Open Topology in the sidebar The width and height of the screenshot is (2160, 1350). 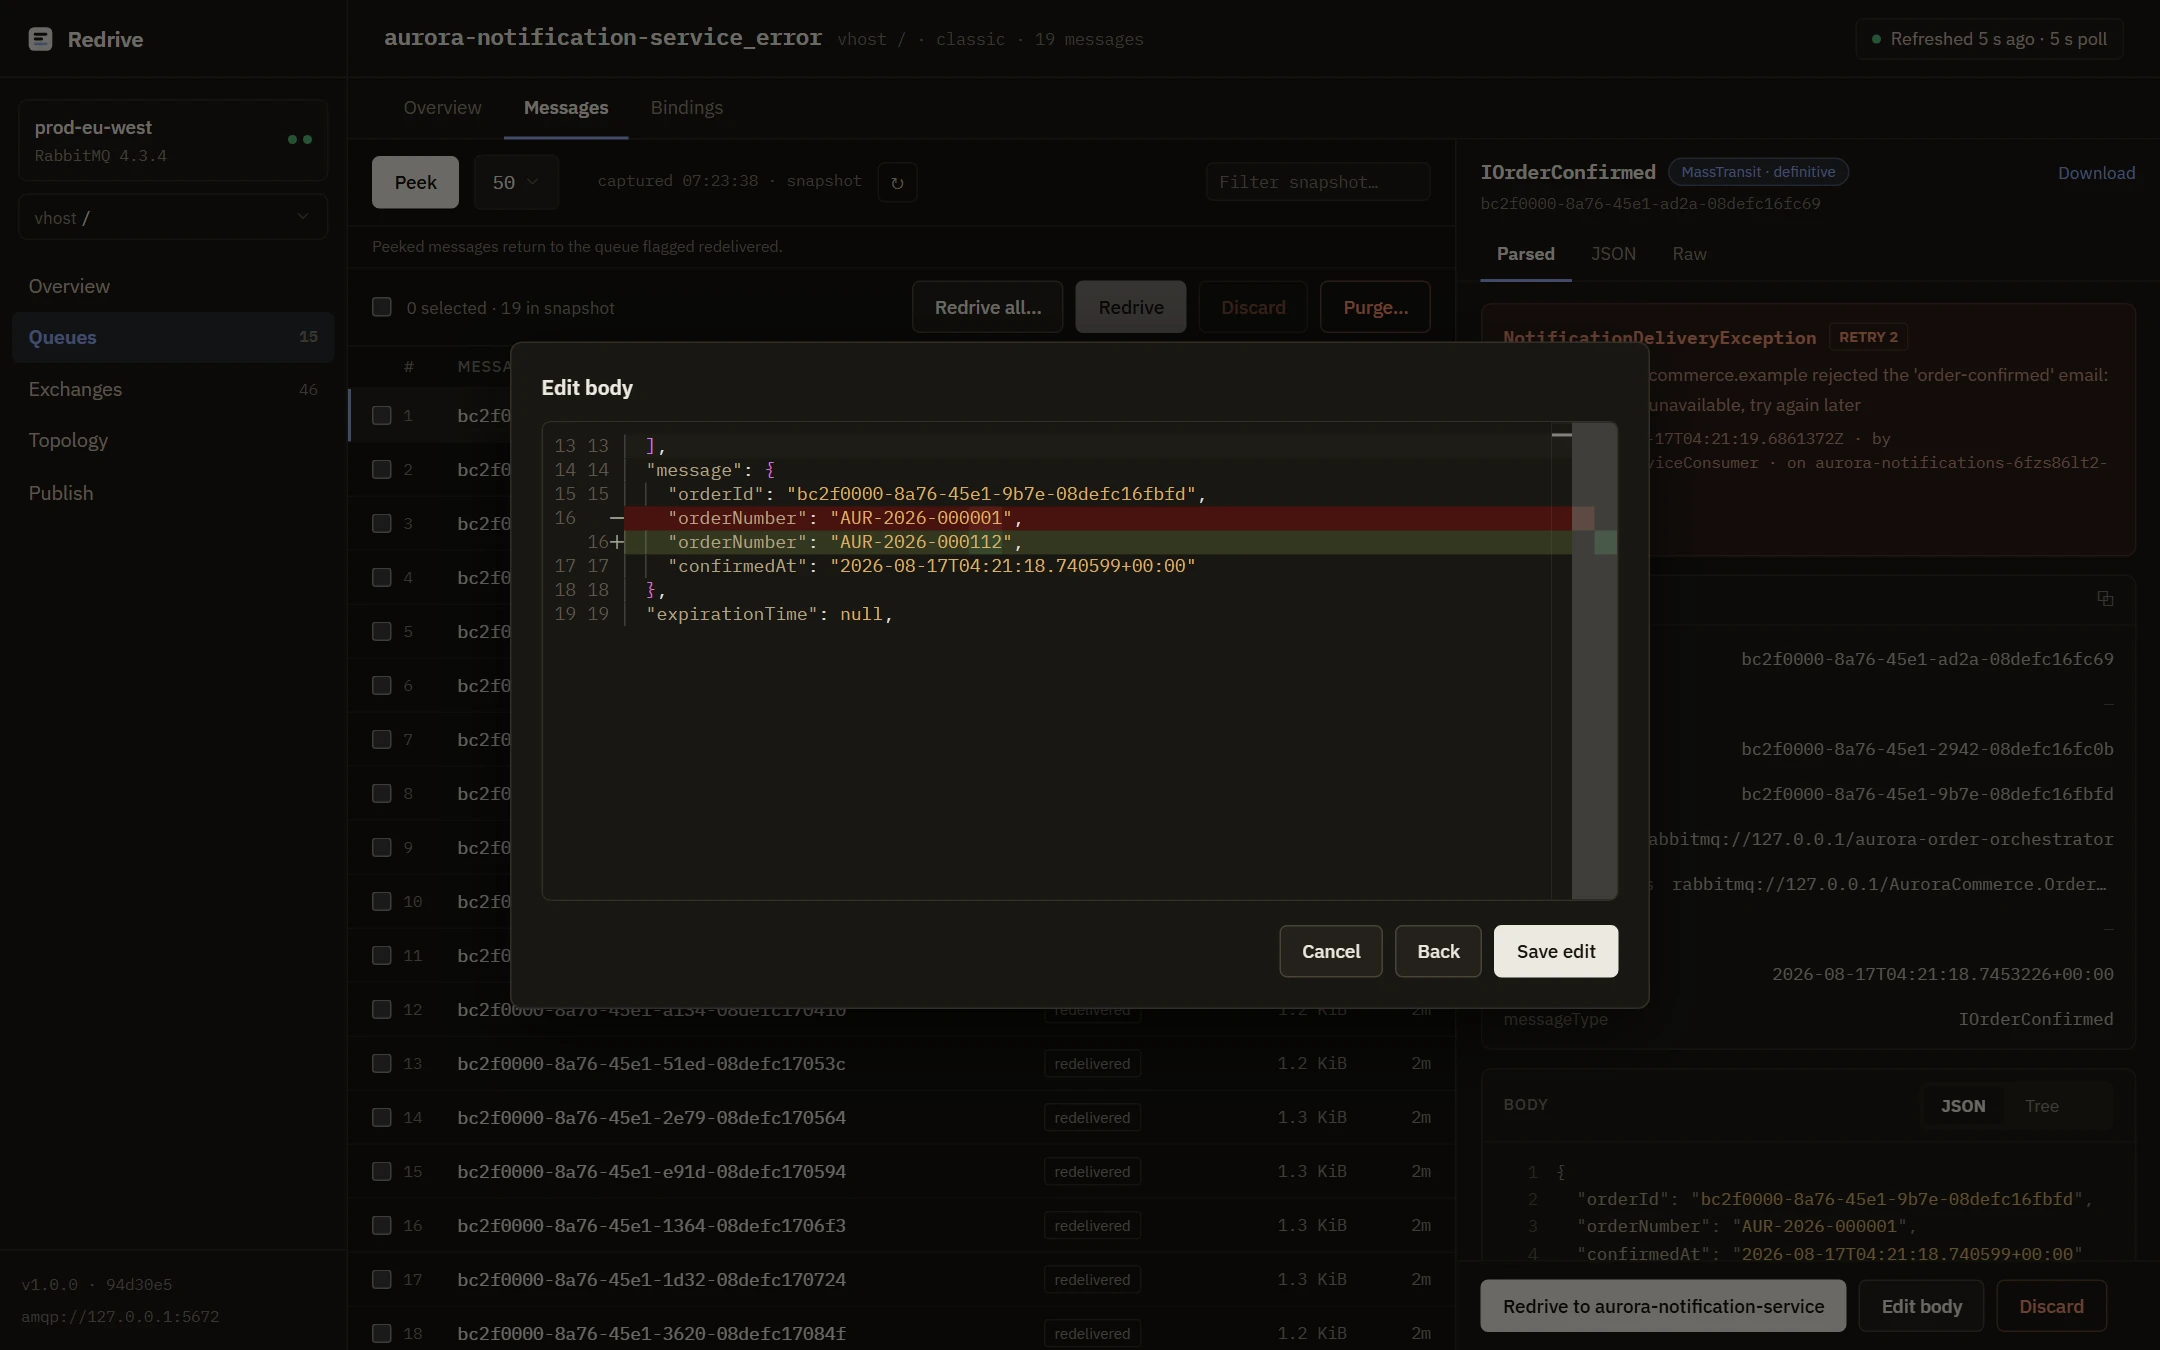[173, 440]
